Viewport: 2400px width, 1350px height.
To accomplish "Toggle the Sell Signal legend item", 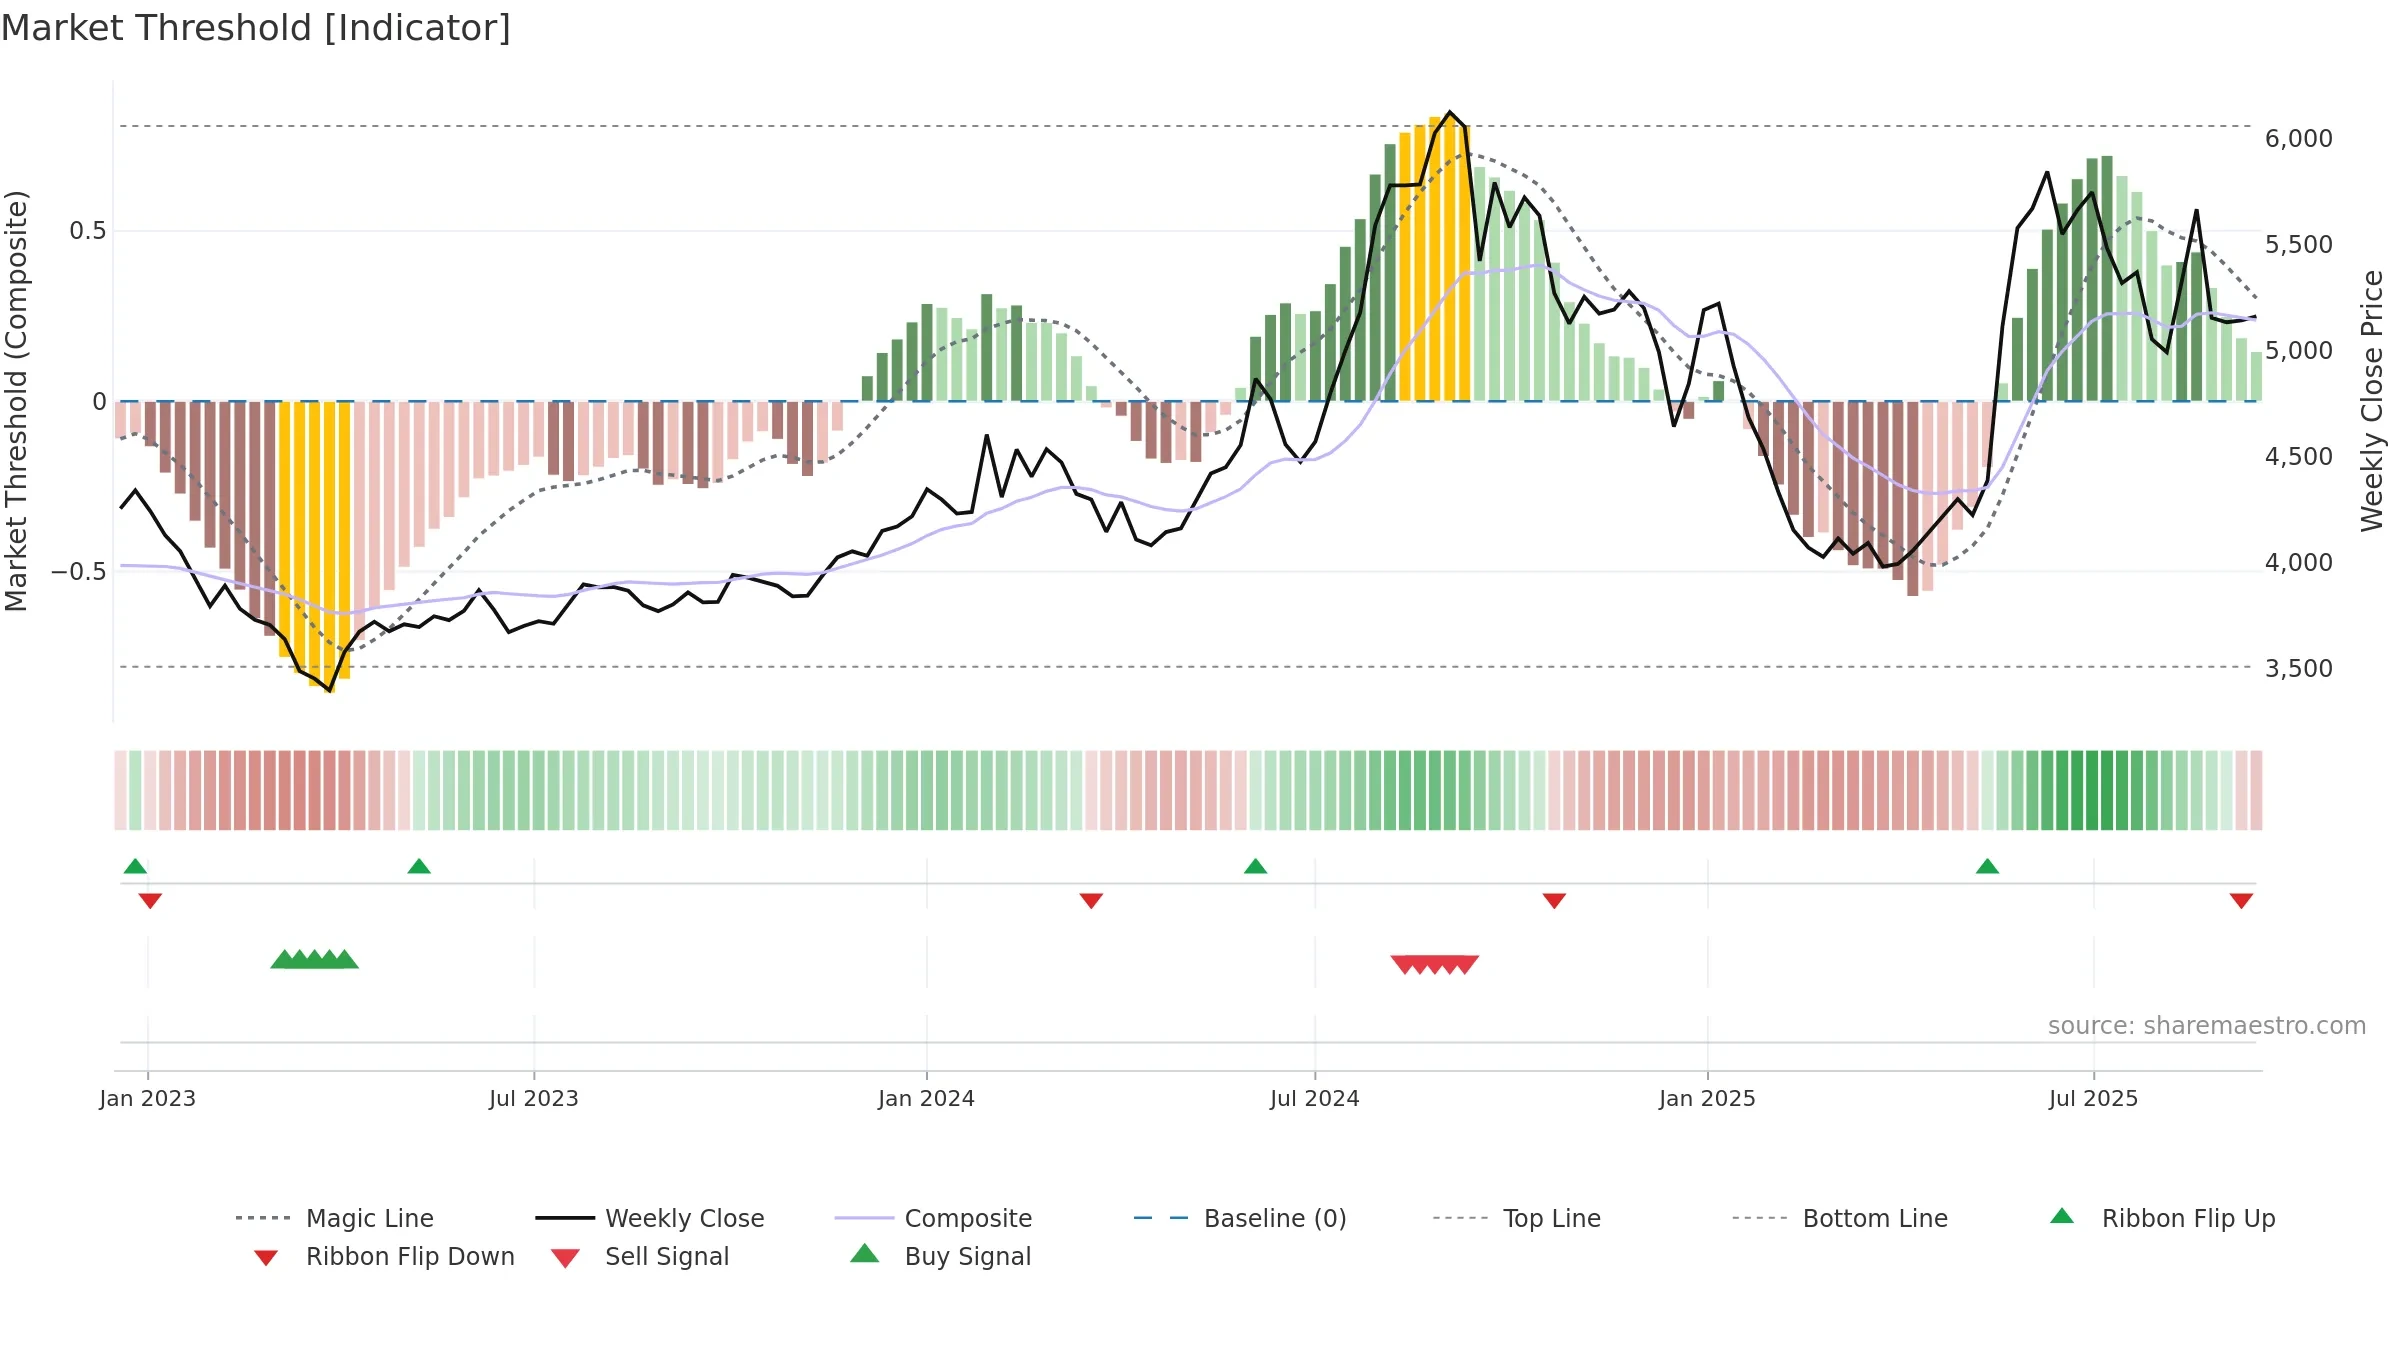I will (x=640, y=1257).
